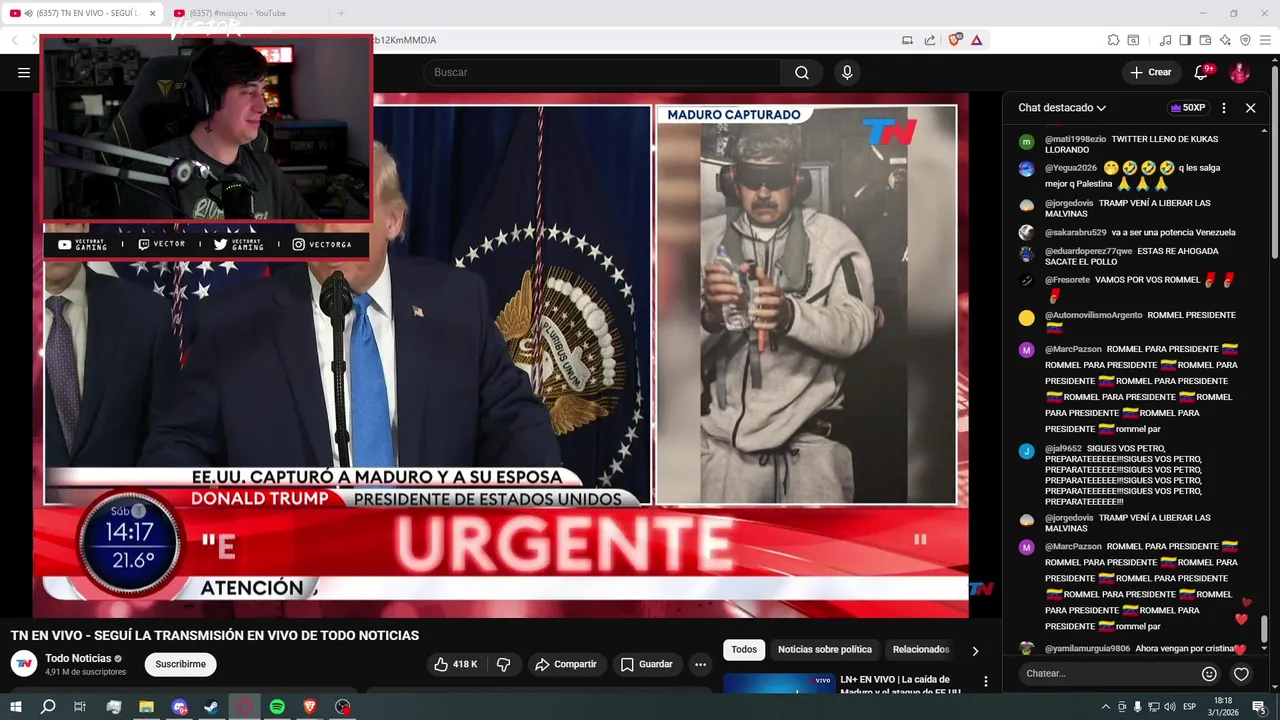The width and height of the screenshot is (1280, 720).
Task: Open Spotify from the taskbar
Action: coord(277,707)
